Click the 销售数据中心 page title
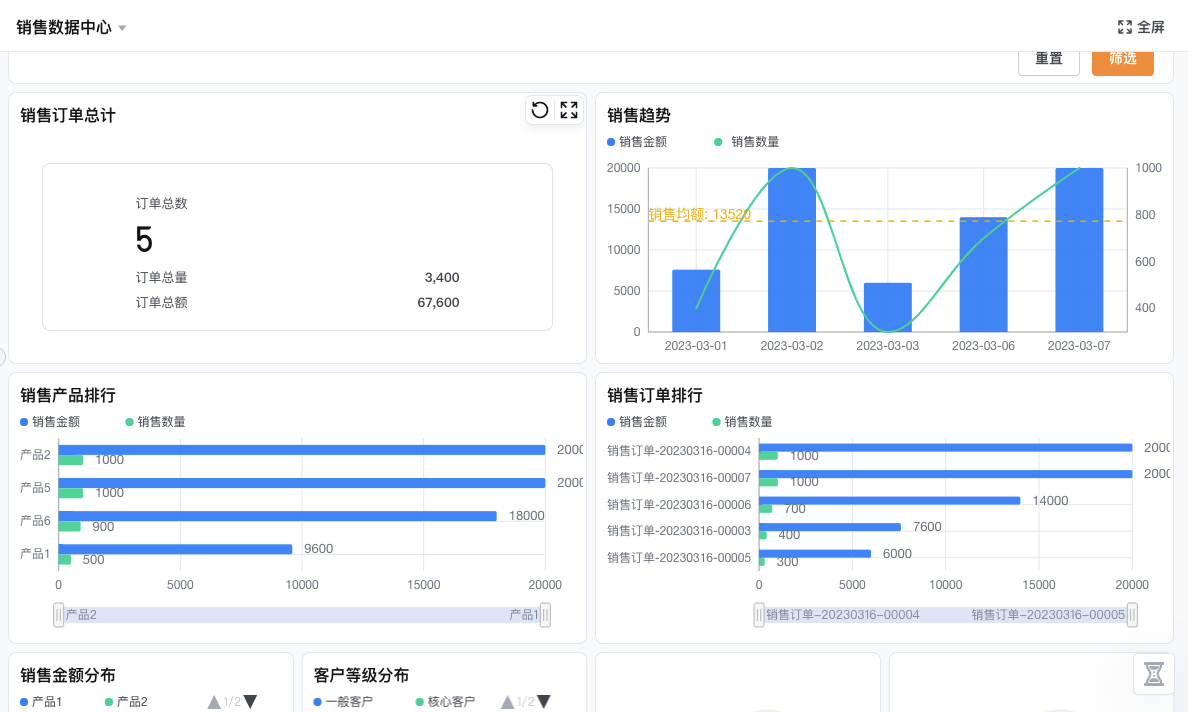Image resolution: width=1188 pixels, height=712 pixels. point(64,28)
